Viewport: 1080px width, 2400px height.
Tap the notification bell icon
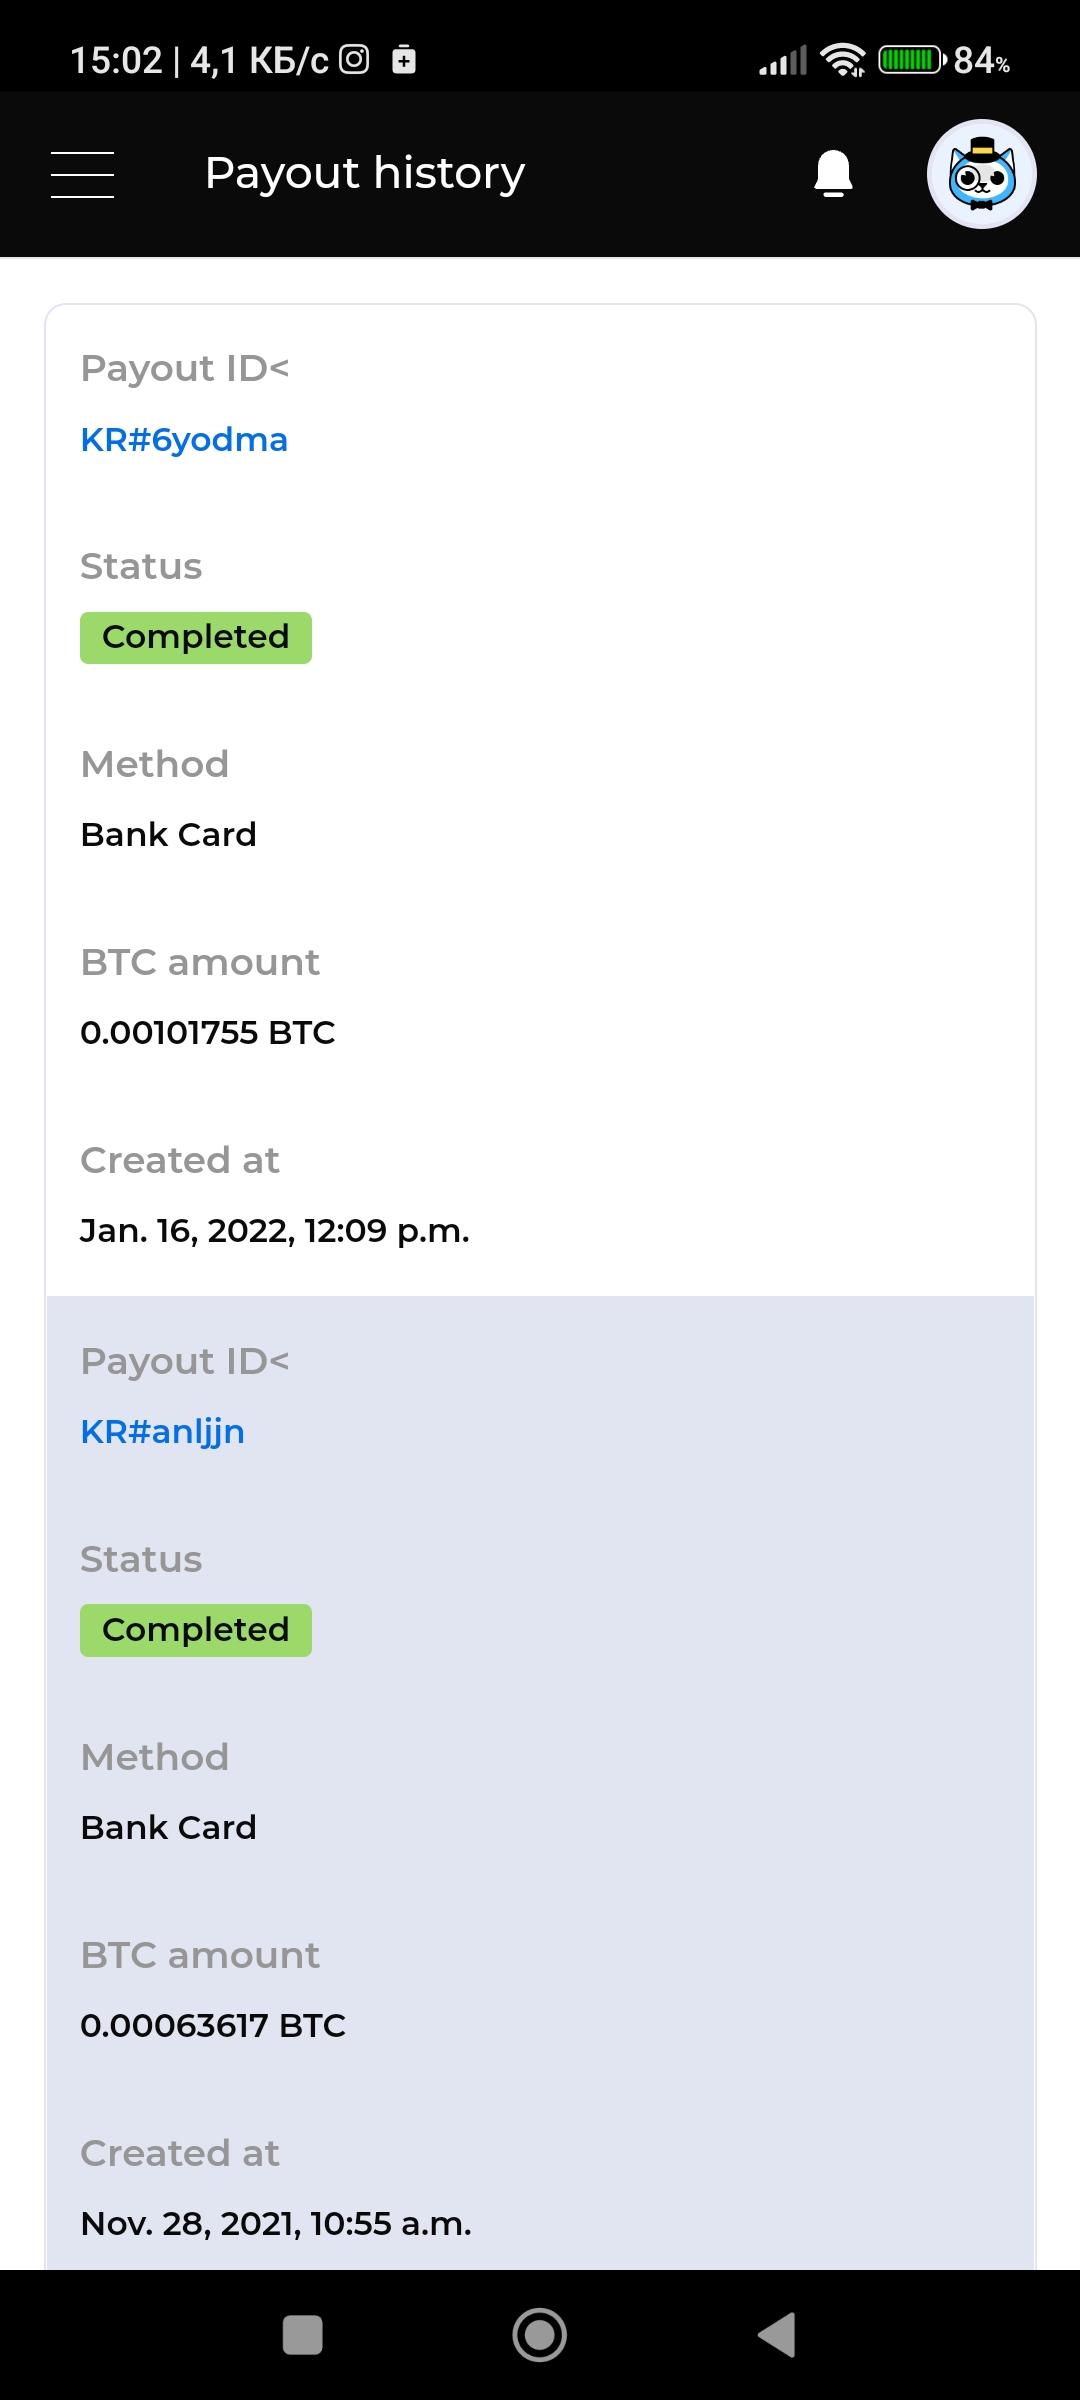(x=833, y=174)
